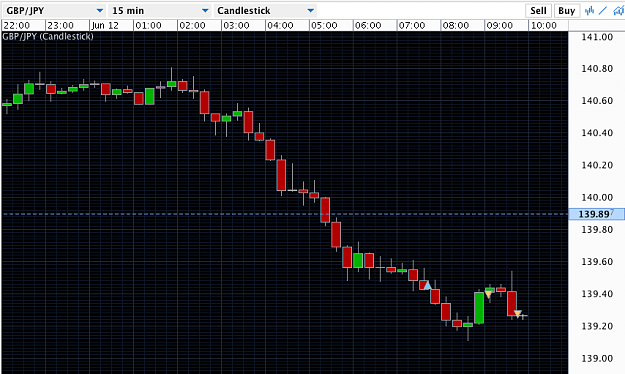Select the trend line drawing tool

pyautogui.click(x=603, y=10)
